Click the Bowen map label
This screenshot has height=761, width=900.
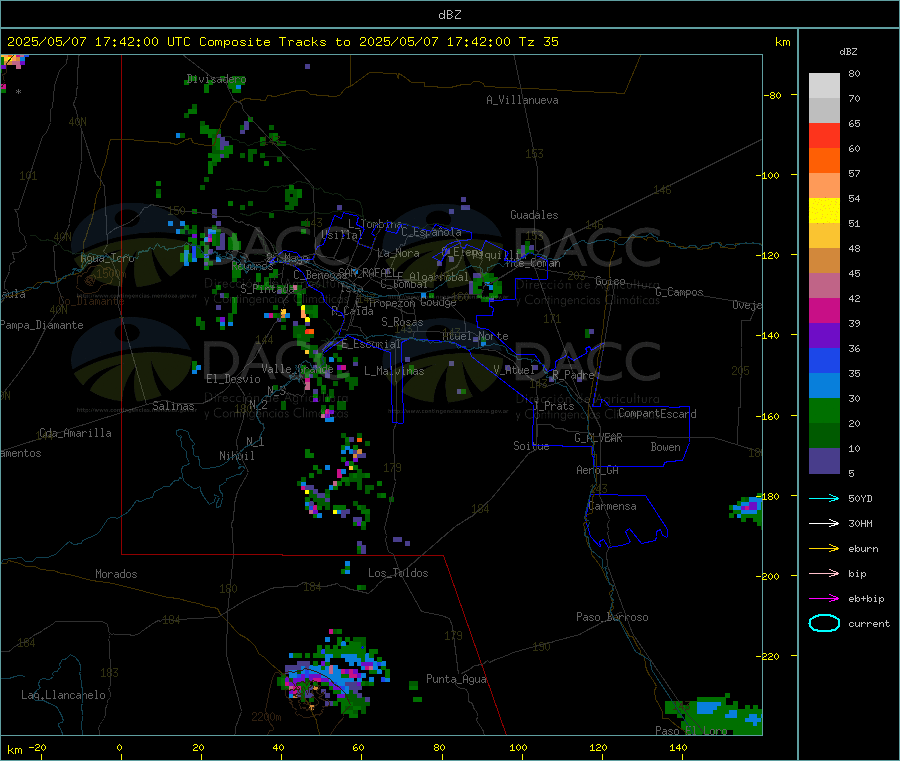point(665,447)
